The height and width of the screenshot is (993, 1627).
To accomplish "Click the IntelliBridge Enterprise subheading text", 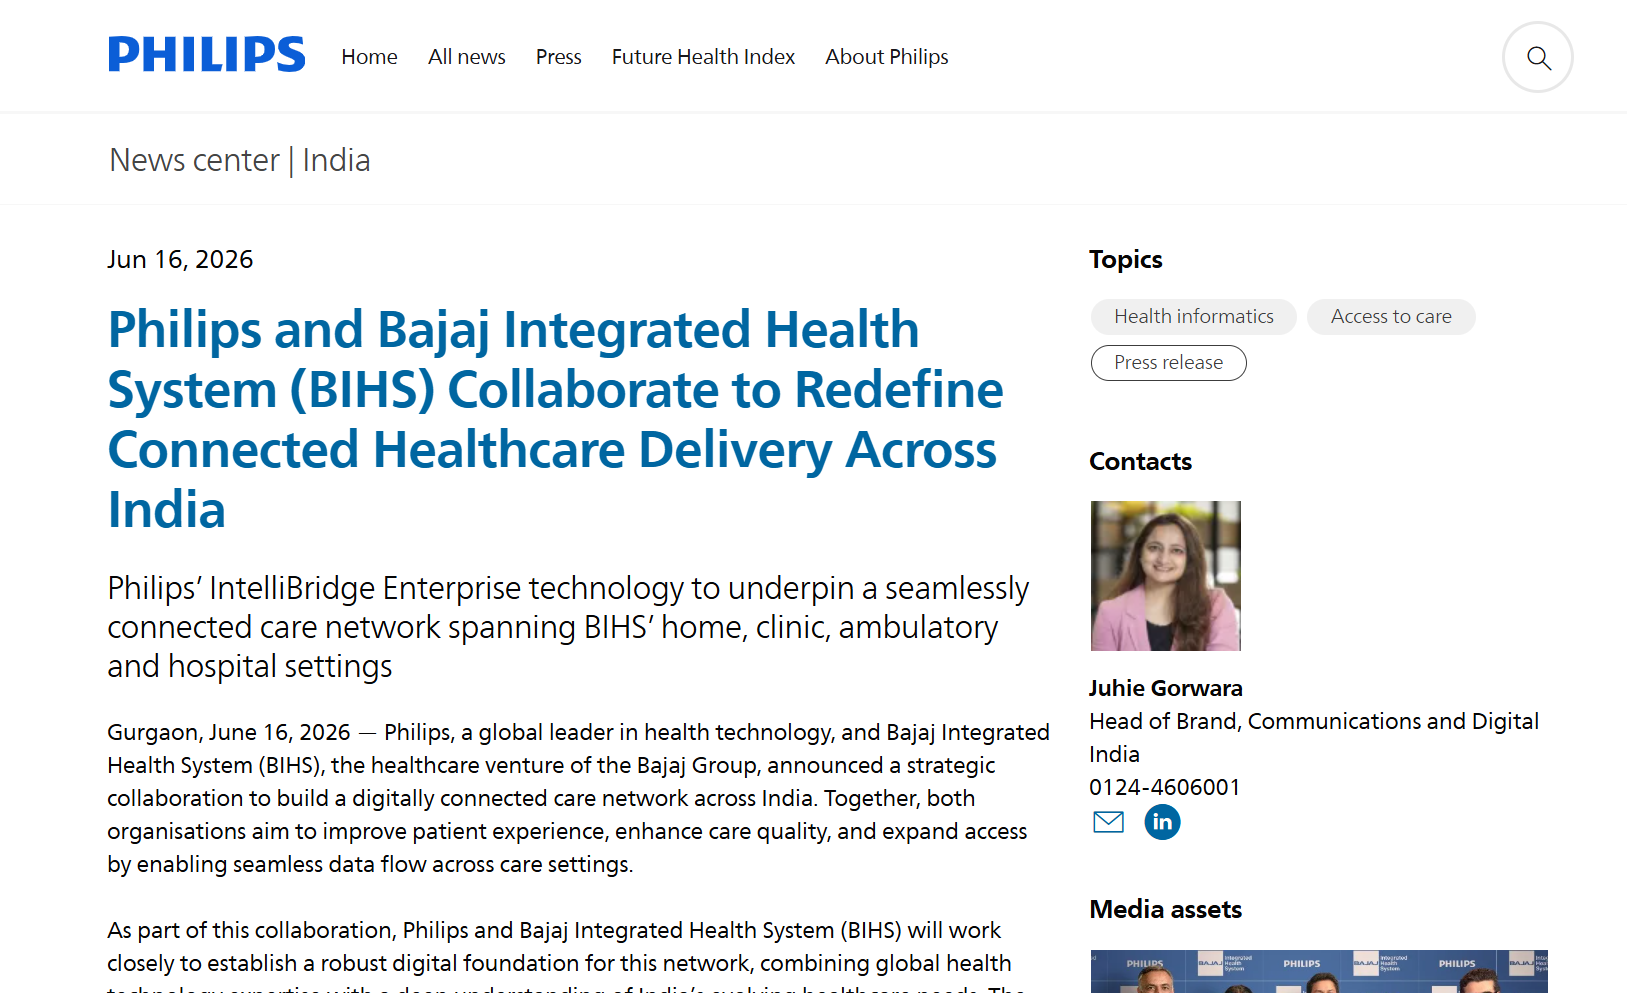I will (x=568, y=627).
